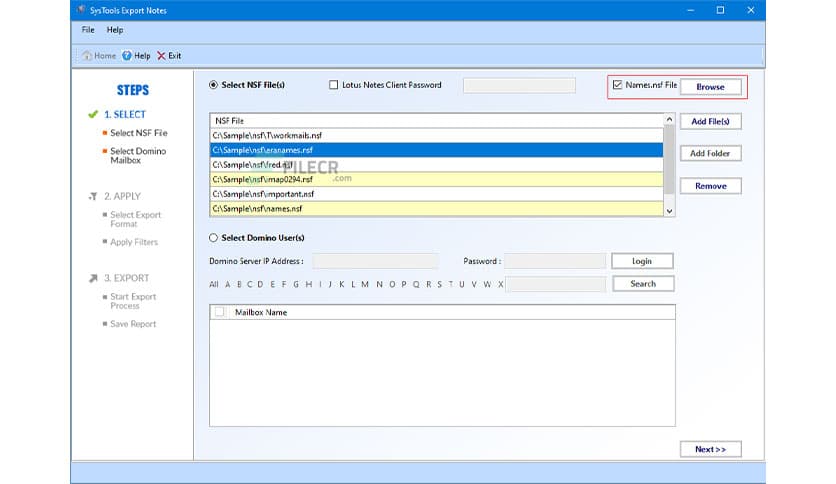Click NSF list scroll-up arrow
This screenshot has height=484, width=836.
[x=669, y=119]
